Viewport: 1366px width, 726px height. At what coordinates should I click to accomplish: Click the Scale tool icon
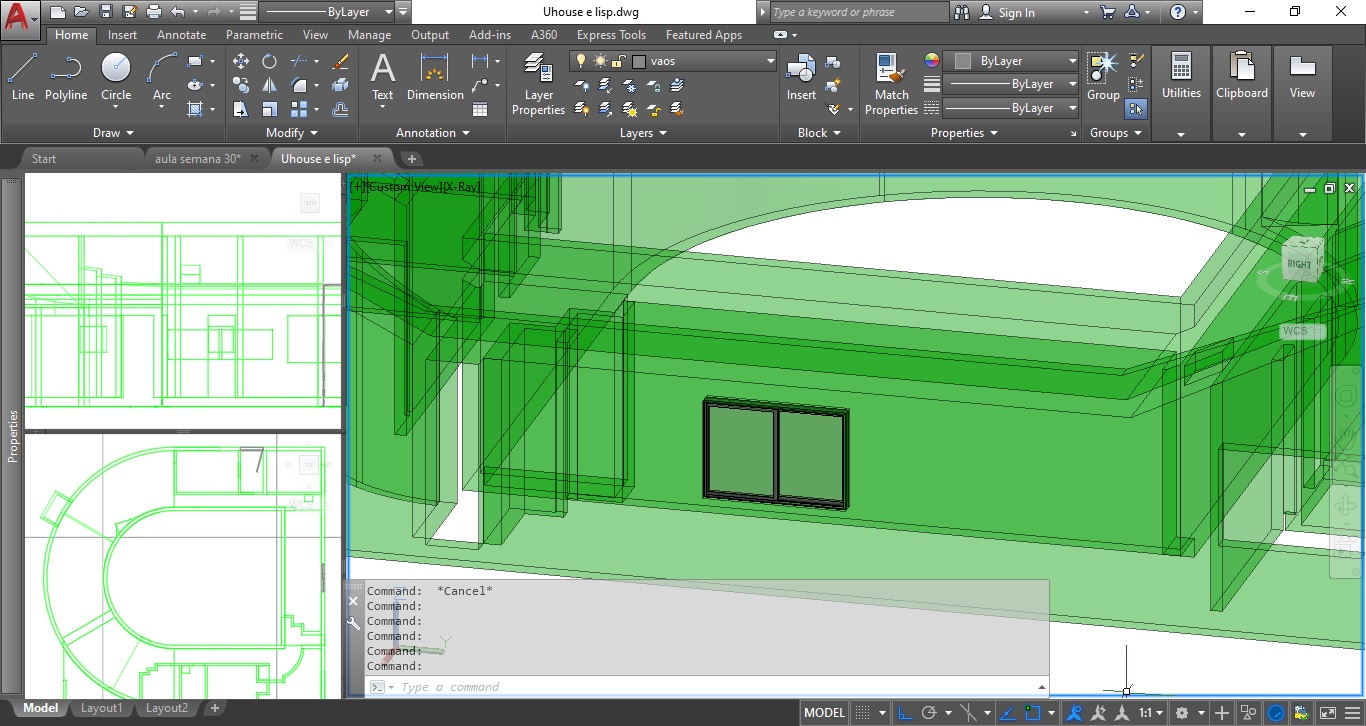click(x=270, y=109)
